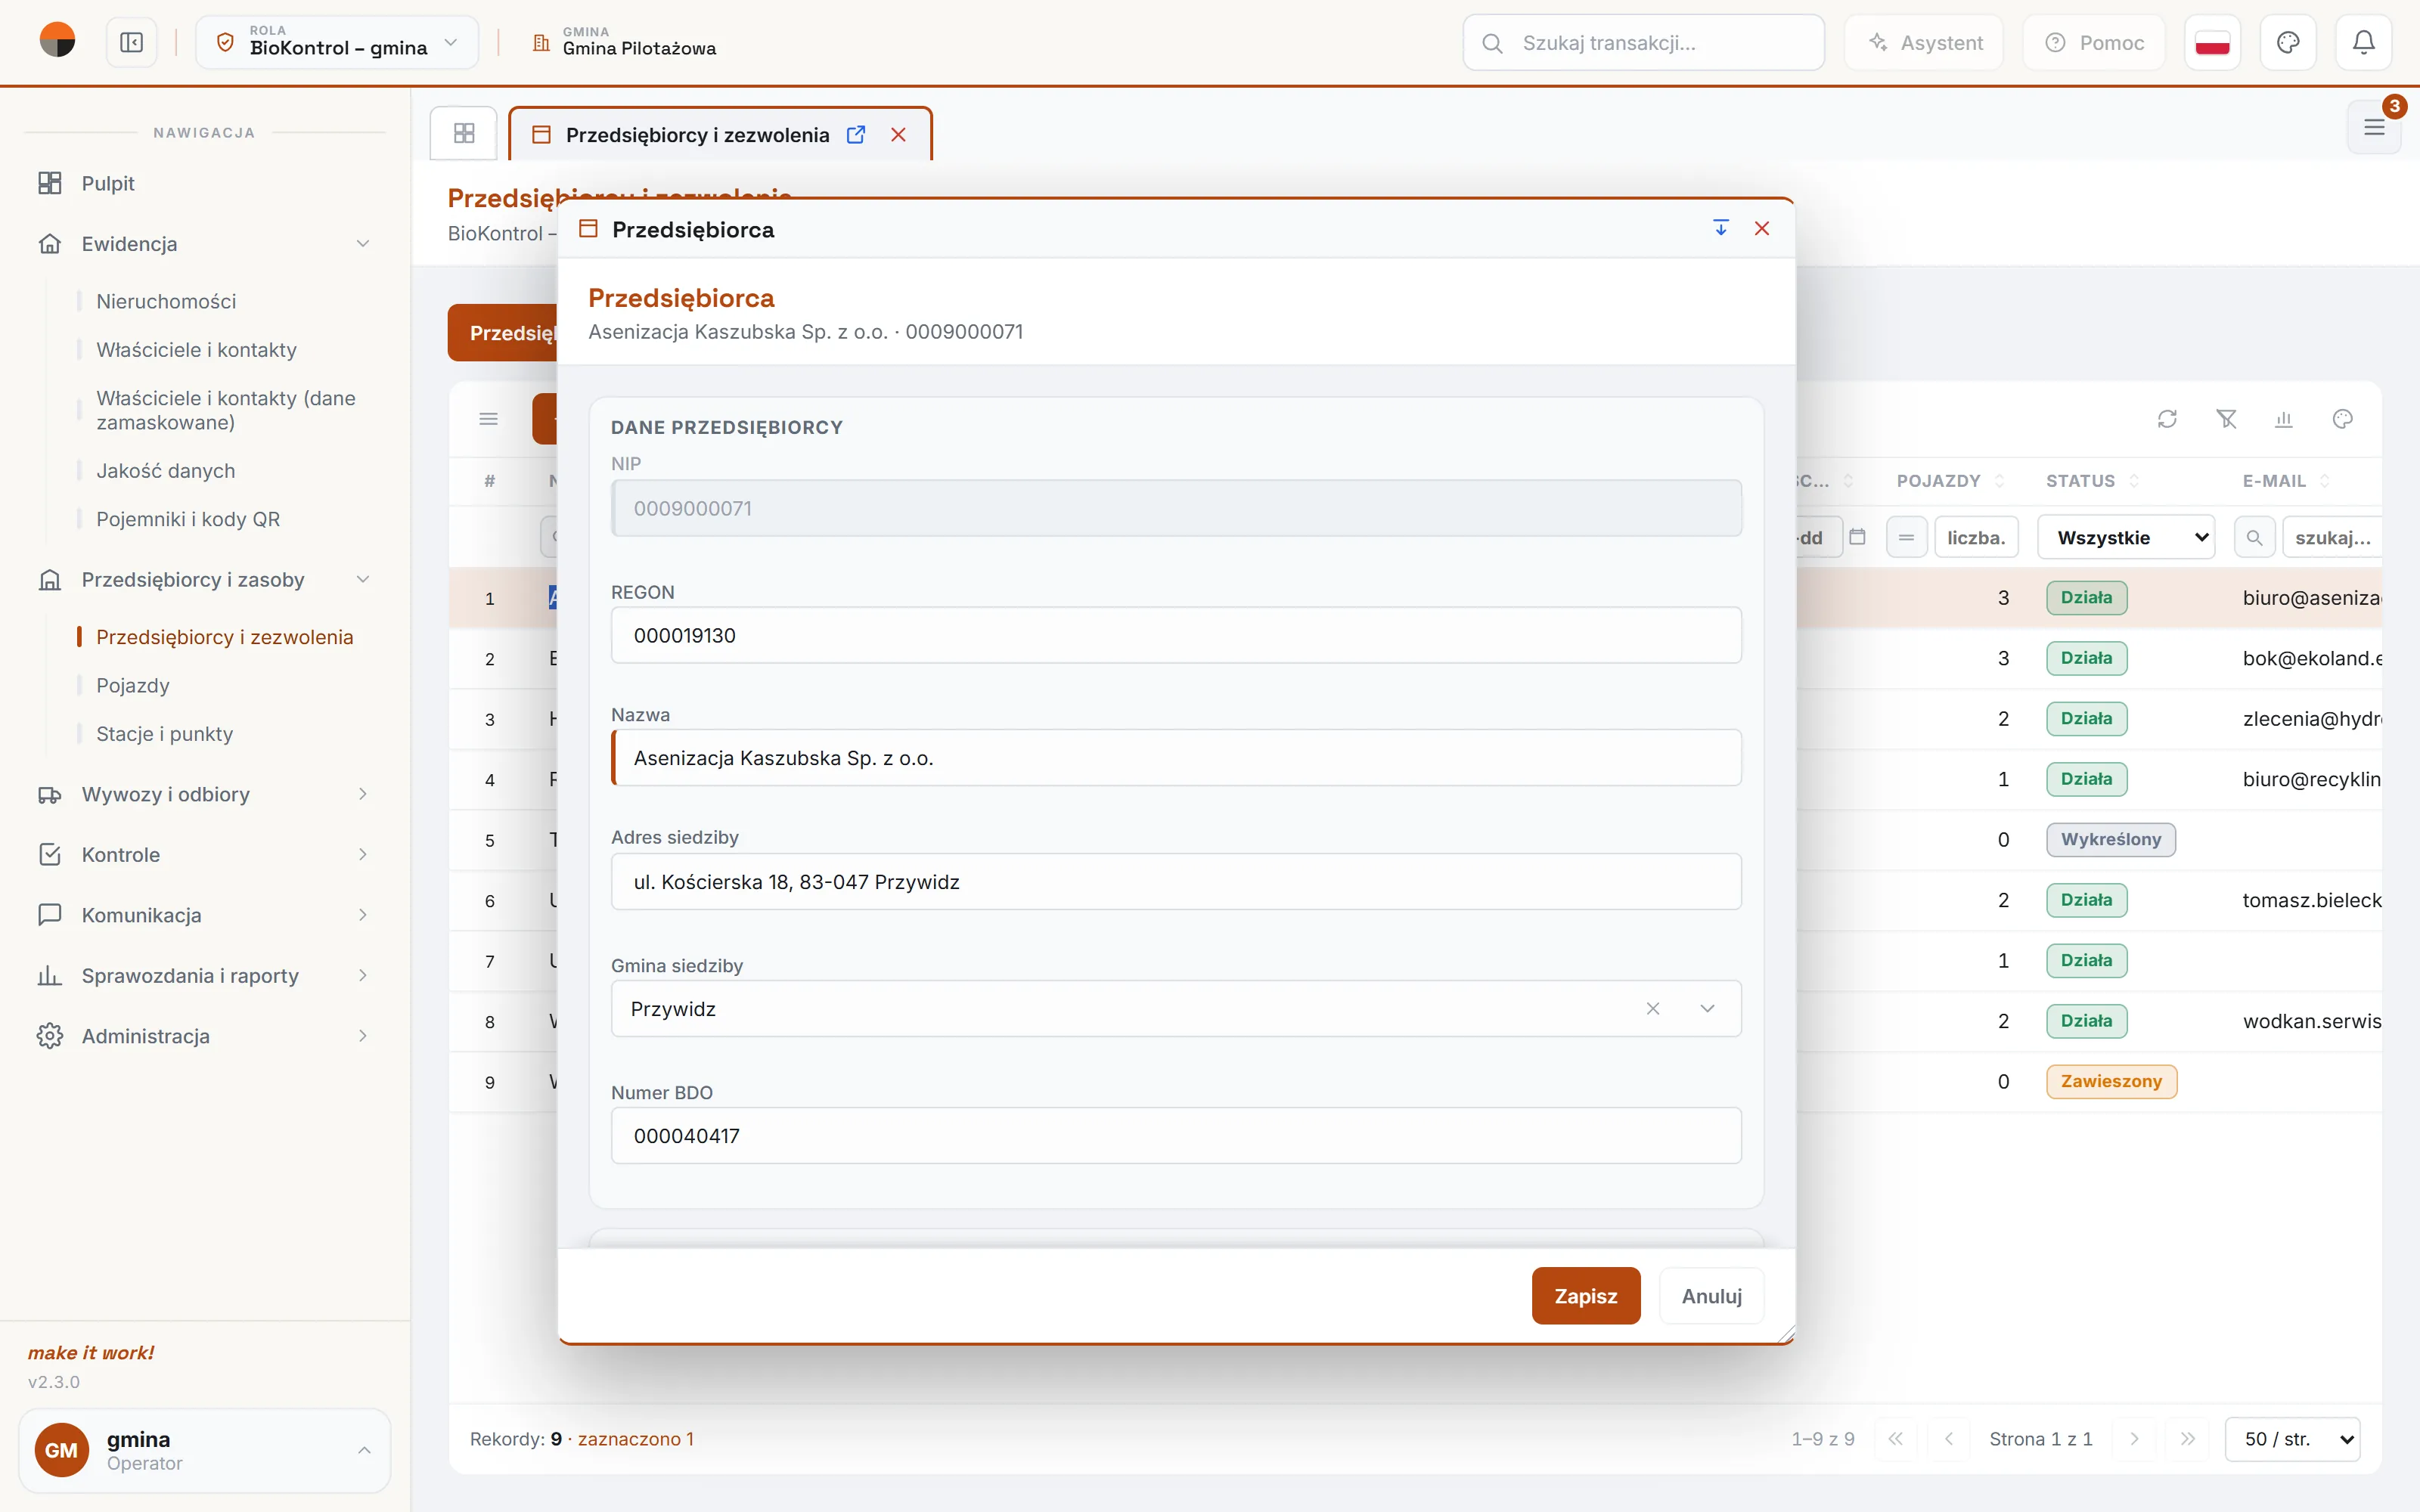Click the refresh table icon
Image resolution: width=2420 pixels, height=1512 pixels.
[2167, 419]
